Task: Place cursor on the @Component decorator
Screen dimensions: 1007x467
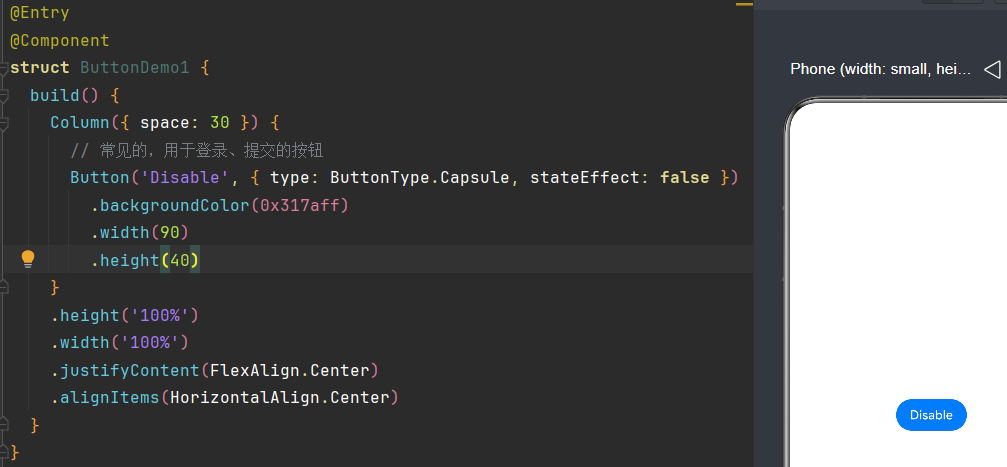Action: (60, 40)
